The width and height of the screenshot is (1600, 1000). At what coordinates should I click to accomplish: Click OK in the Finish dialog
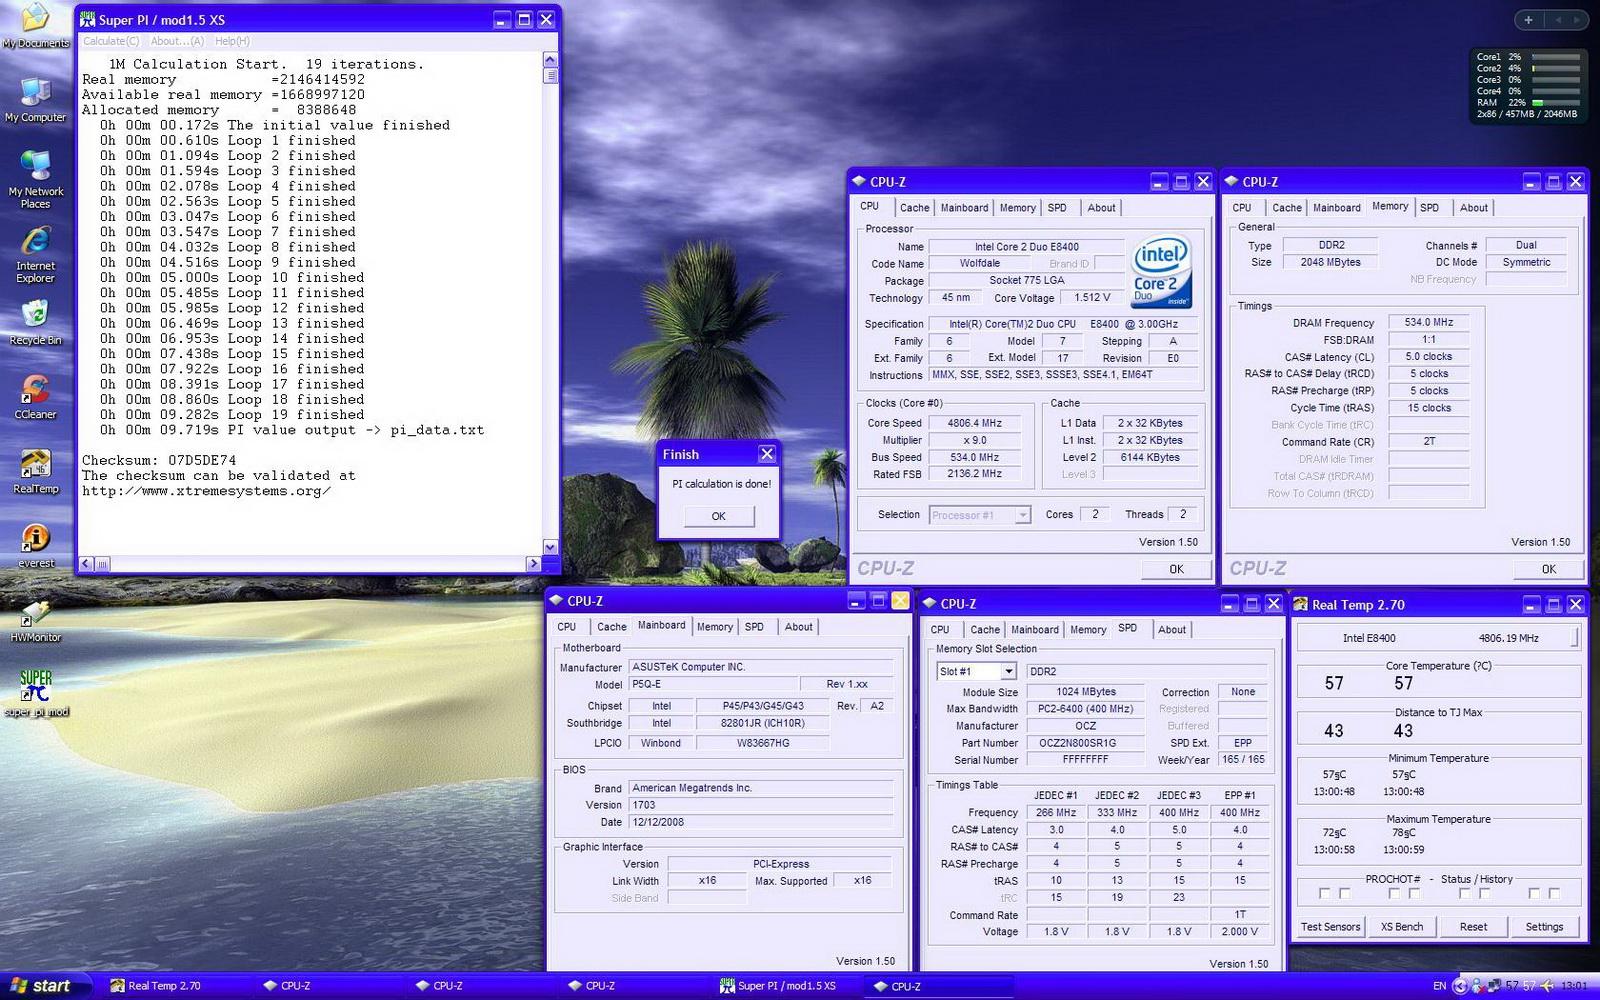(x=718, y=516)
